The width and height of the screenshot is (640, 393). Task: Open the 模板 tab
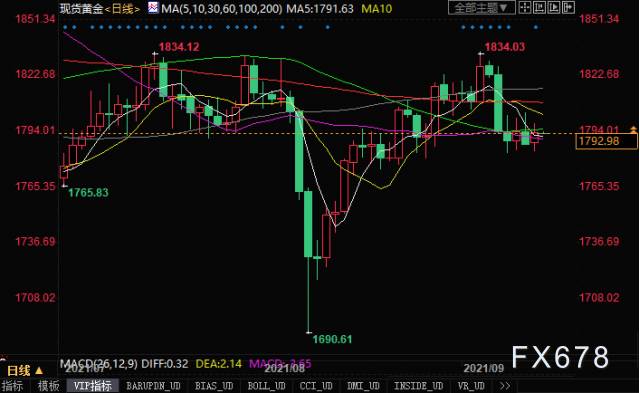pyautogui.click(x=48, y=386)
